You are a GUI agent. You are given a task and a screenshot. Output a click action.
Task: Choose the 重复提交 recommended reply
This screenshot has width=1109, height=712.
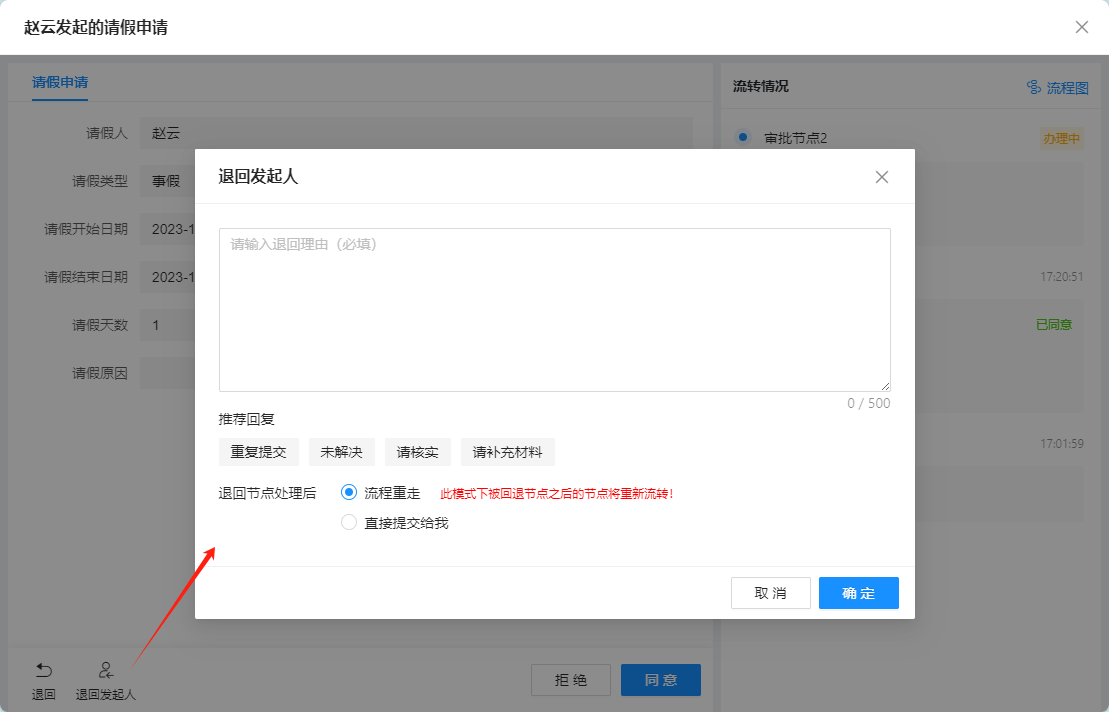258,452
